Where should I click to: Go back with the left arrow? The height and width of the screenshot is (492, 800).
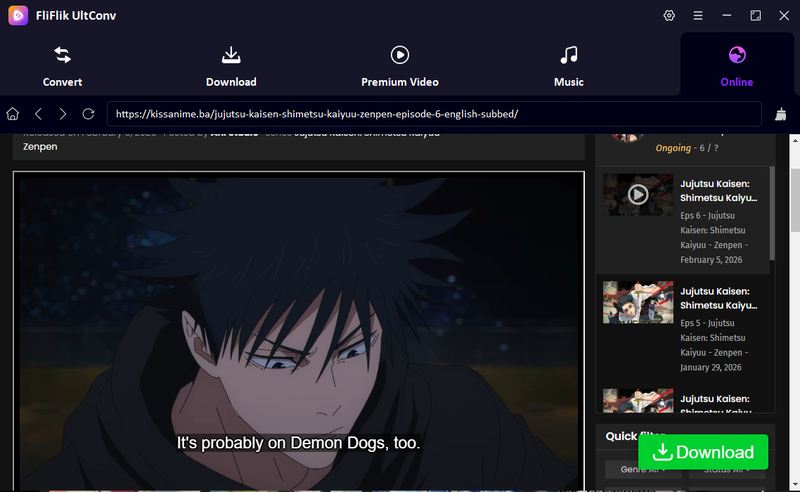(38, 114)
